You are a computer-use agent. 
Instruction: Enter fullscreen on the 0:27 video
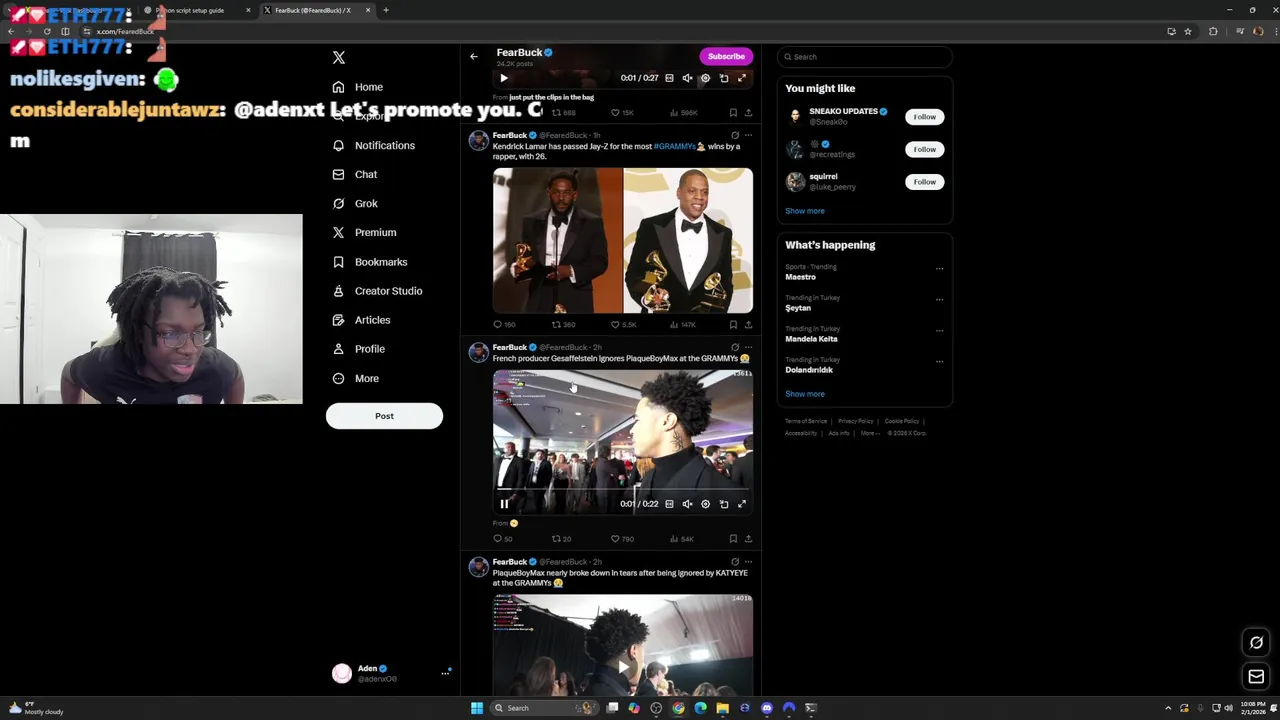point(742,78)
